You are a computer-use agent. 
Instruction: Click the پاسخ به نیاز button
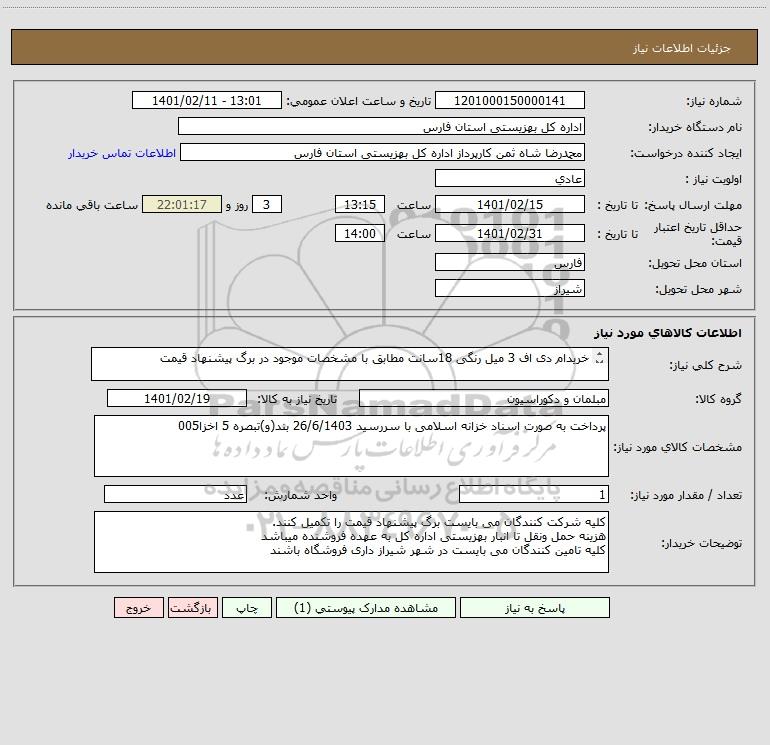(x=535, y=608)
